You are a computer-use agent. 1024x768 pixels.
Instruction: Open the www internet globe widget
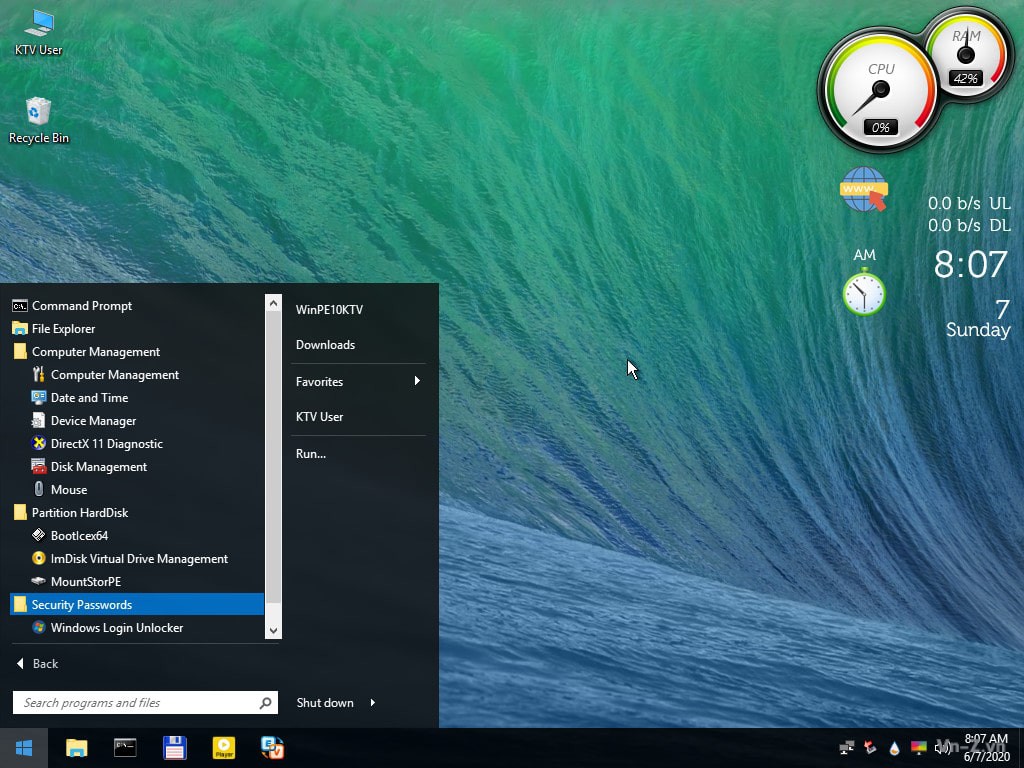[x=864, y=190]
